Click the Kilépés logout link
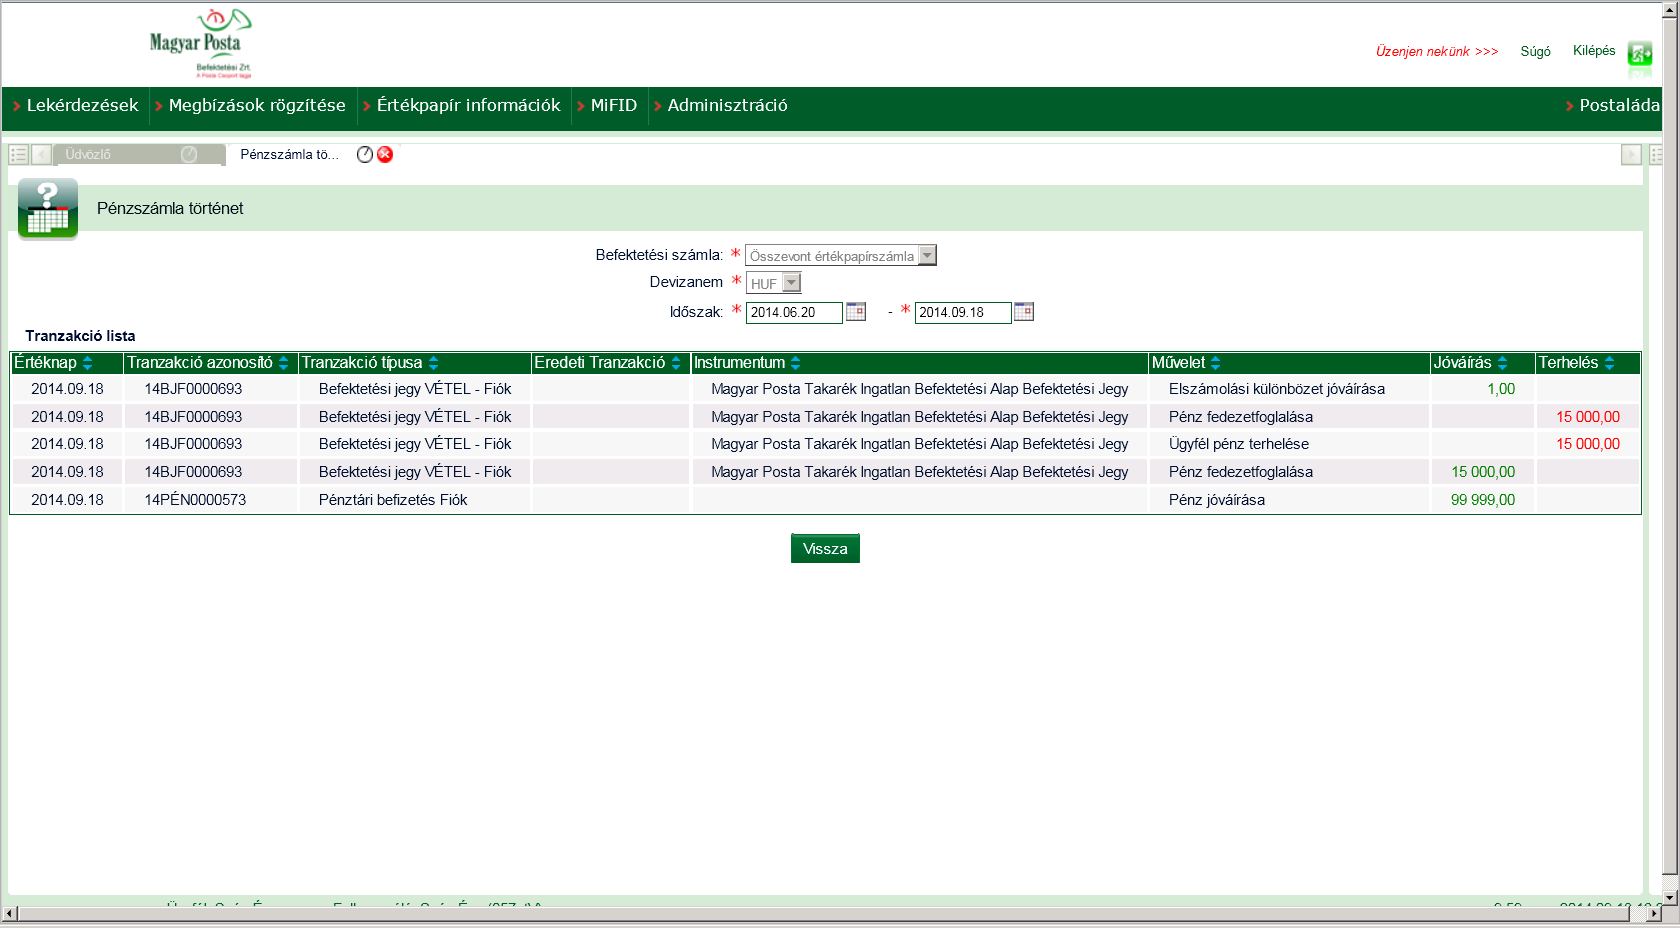 (x=1594, y=50)
